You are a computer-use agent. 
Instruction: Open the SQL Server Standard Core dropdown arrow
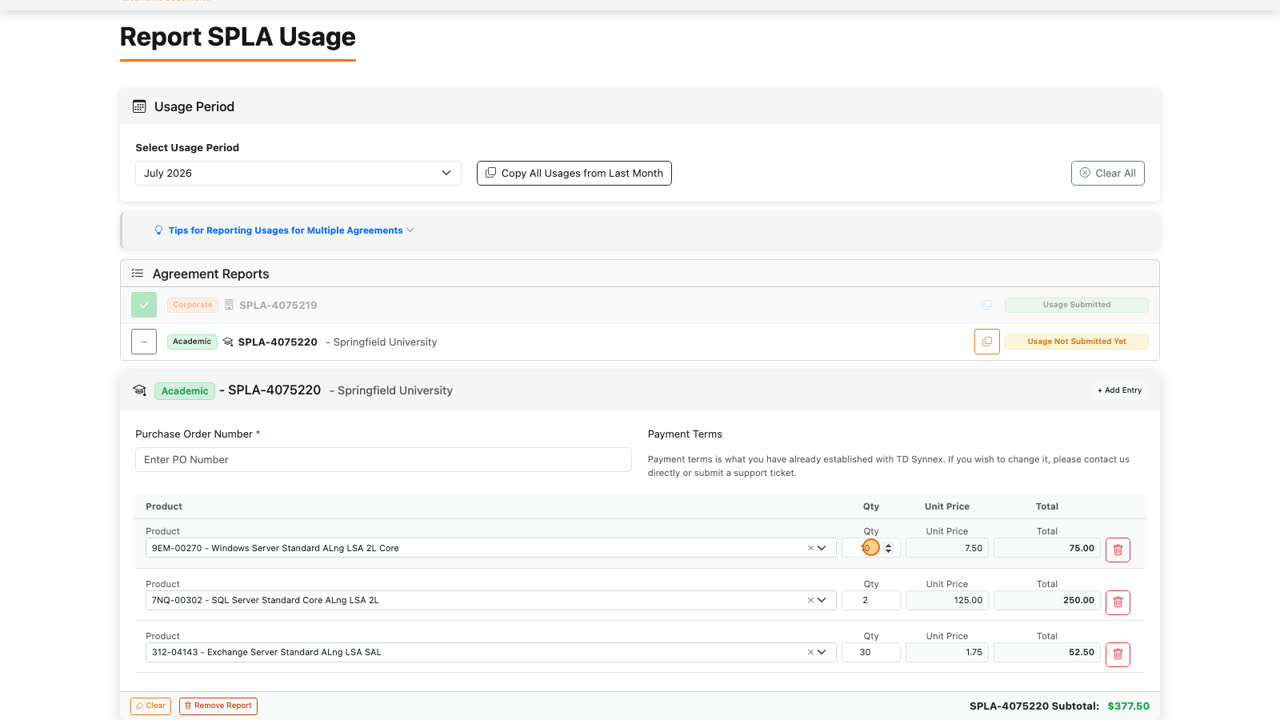pyautogui.click(x=823, y=600)
